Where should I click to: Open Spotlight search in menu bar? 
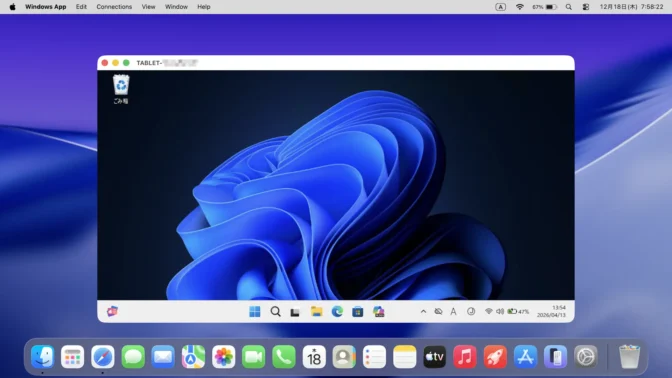568,7
